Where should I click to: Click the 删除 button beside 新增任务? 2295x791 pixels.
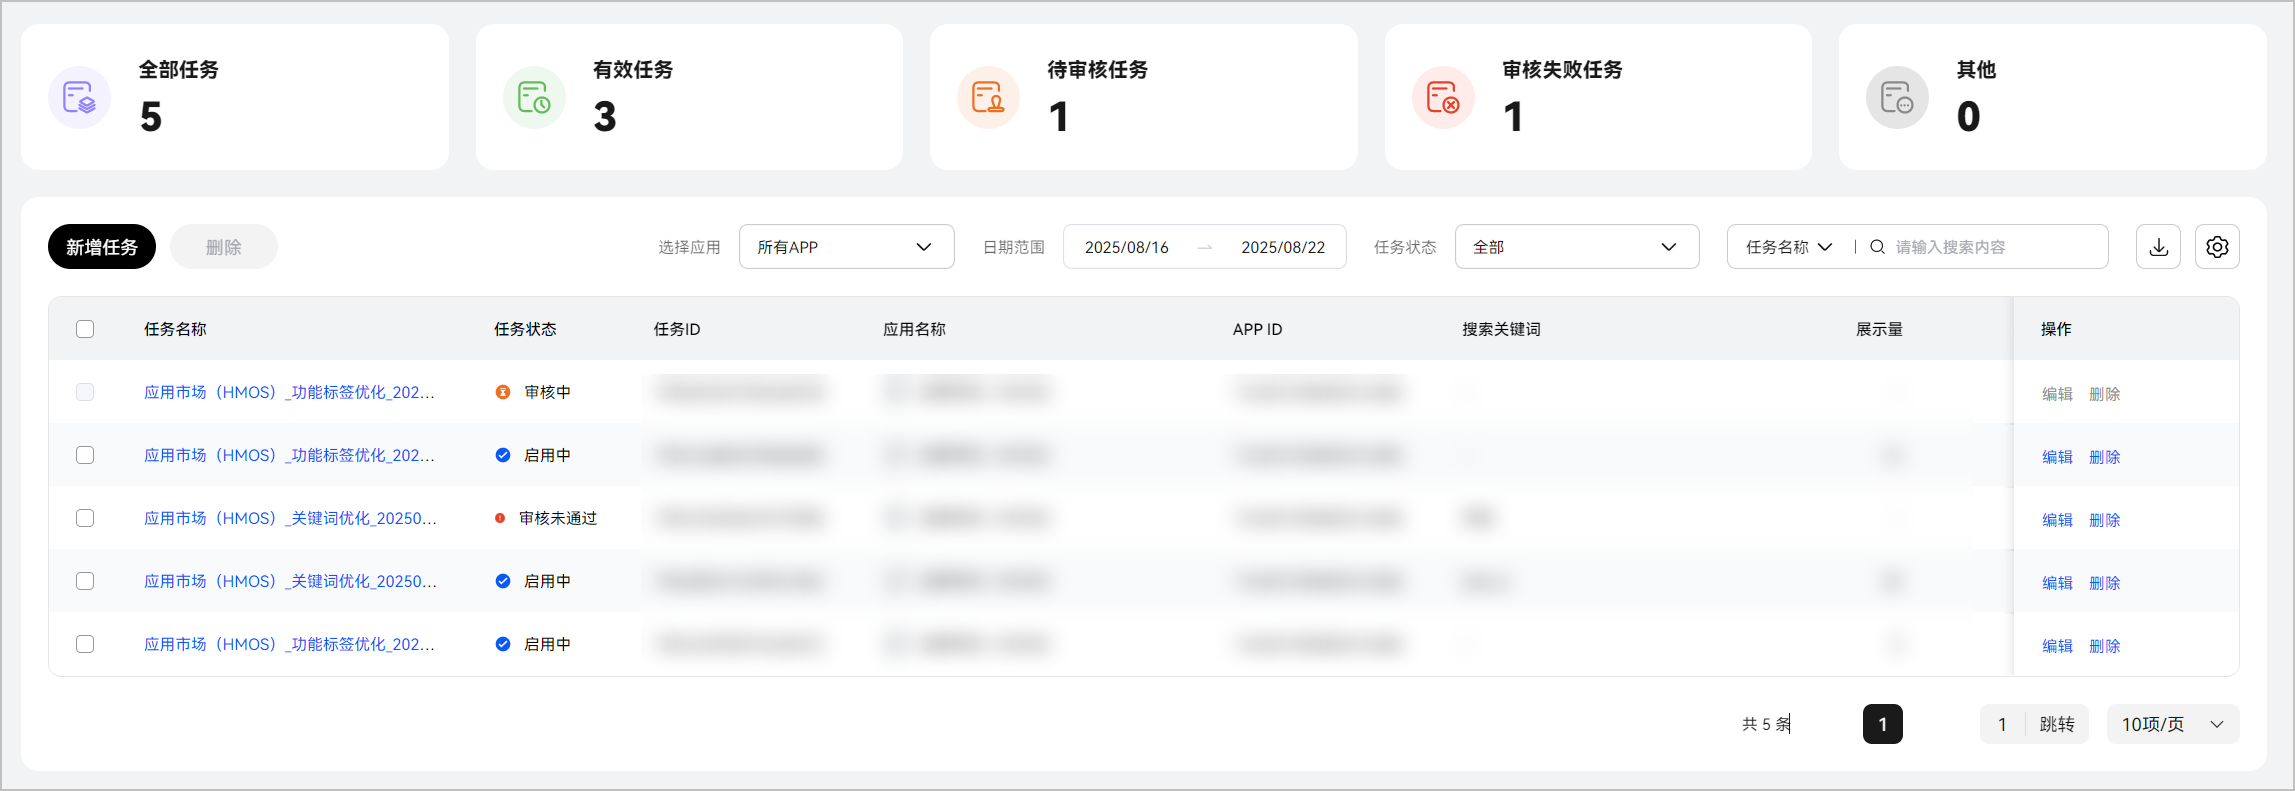coord(224,247)
